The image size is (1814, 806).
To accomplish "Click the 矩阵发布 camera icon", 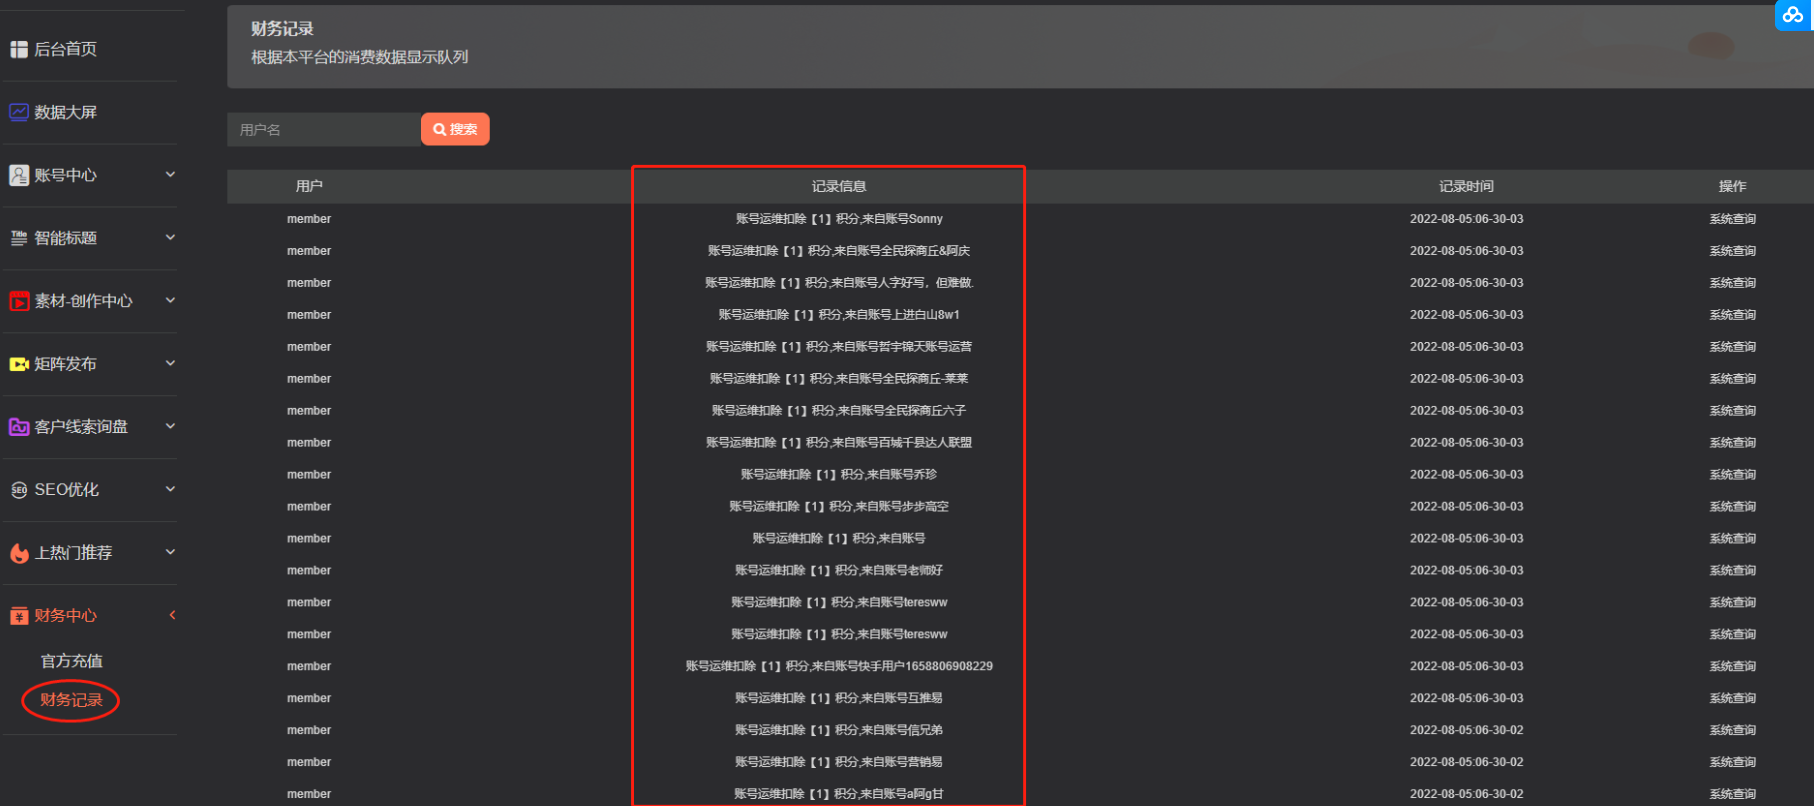I will coord(19,364).
